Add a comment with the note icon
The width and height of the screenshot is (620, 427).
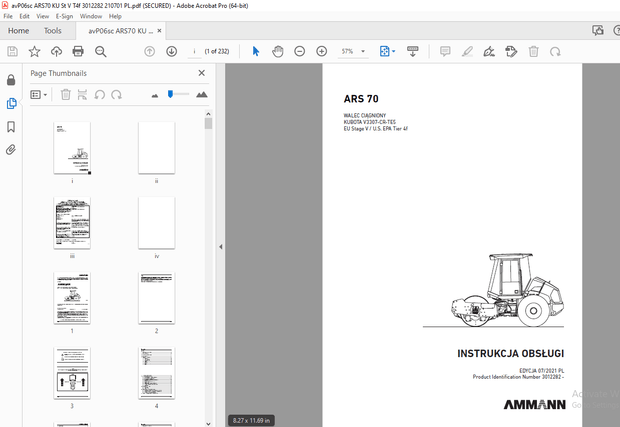(x=445, y=51)
